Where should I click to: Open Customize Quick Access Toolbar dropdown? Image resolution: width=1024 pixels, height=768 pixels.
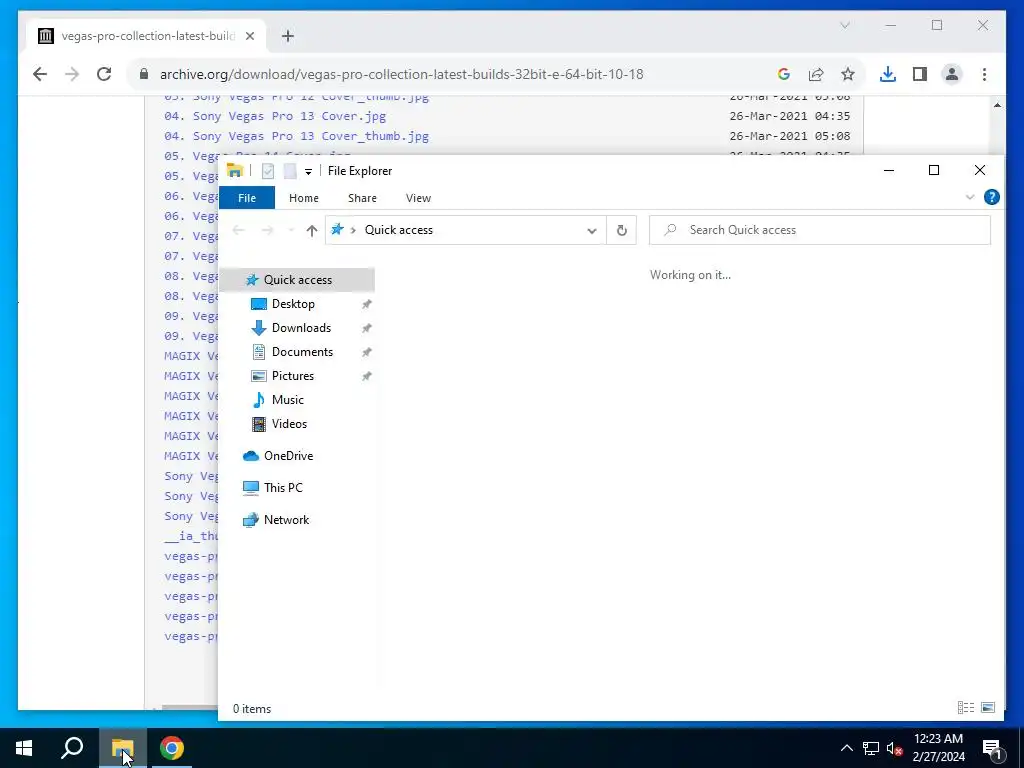pos(308,172)
